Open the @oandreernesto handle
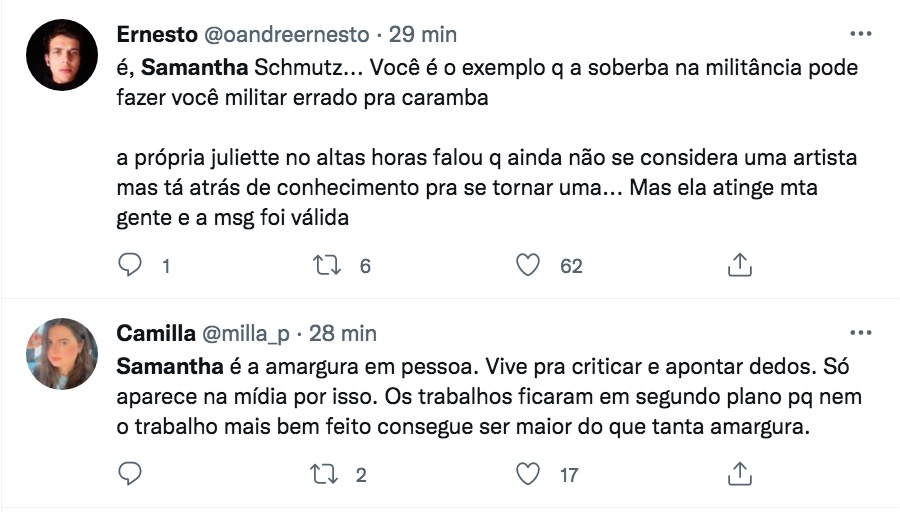Viewport: 900px width, 512px height. coord(286,34)
